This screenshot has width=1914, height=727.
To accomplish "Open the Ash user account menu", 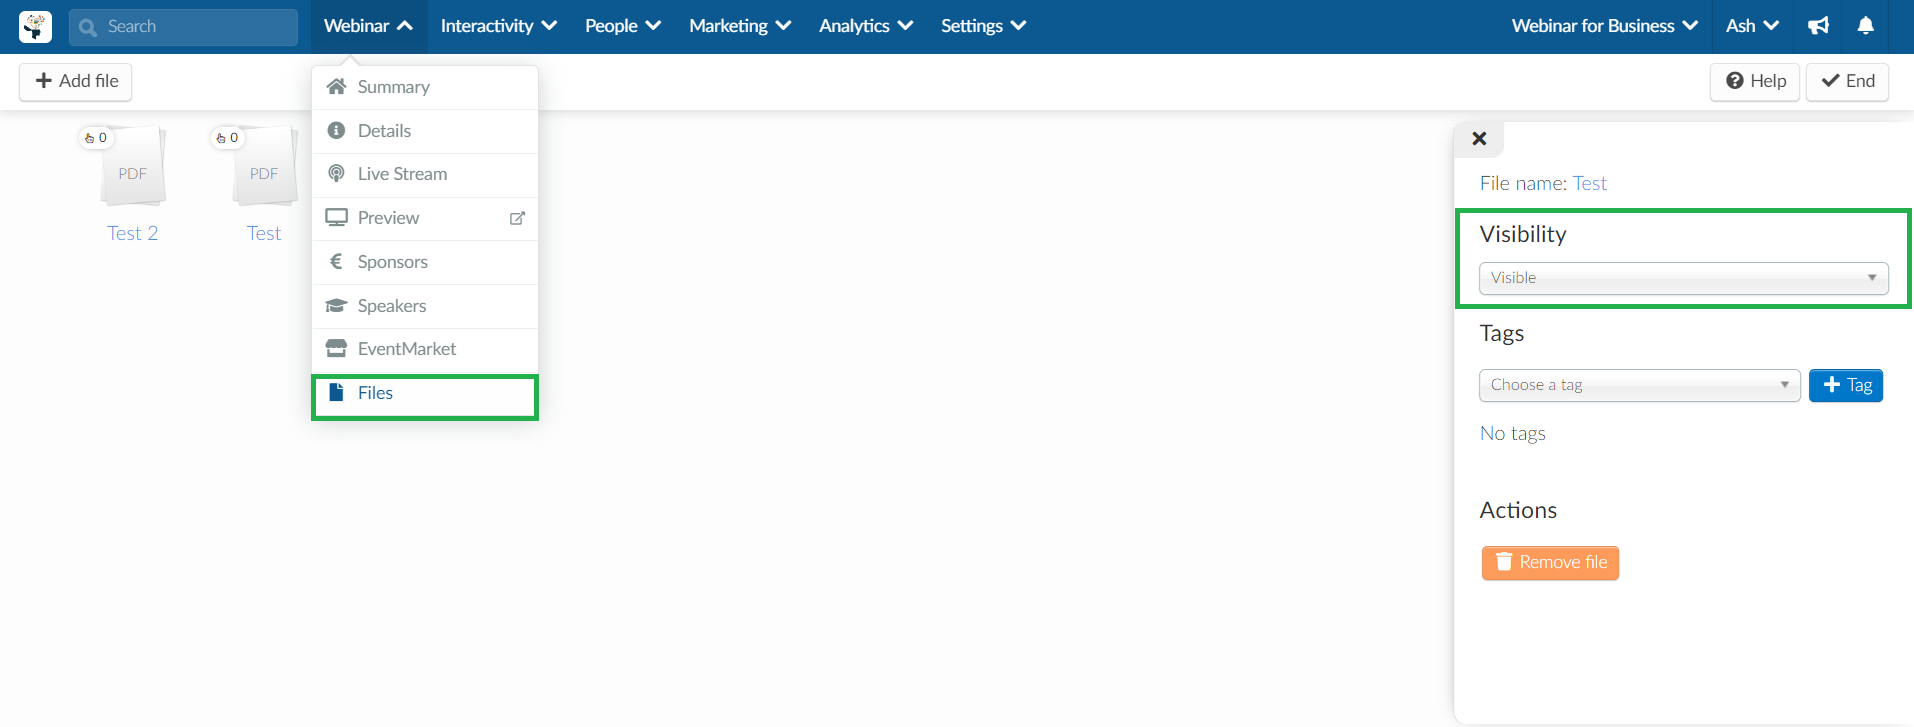I will coord(1752,26).
